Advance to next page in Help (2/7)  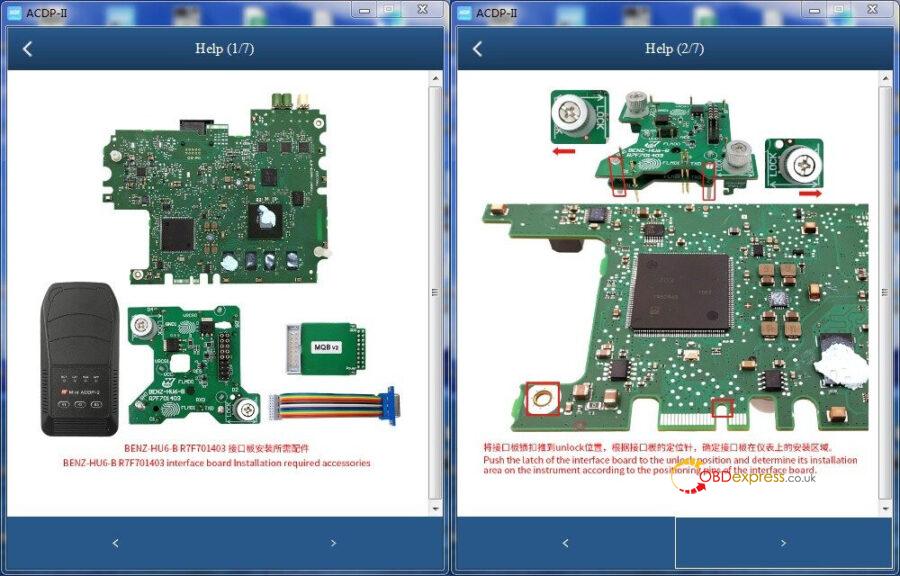[783, 543]
